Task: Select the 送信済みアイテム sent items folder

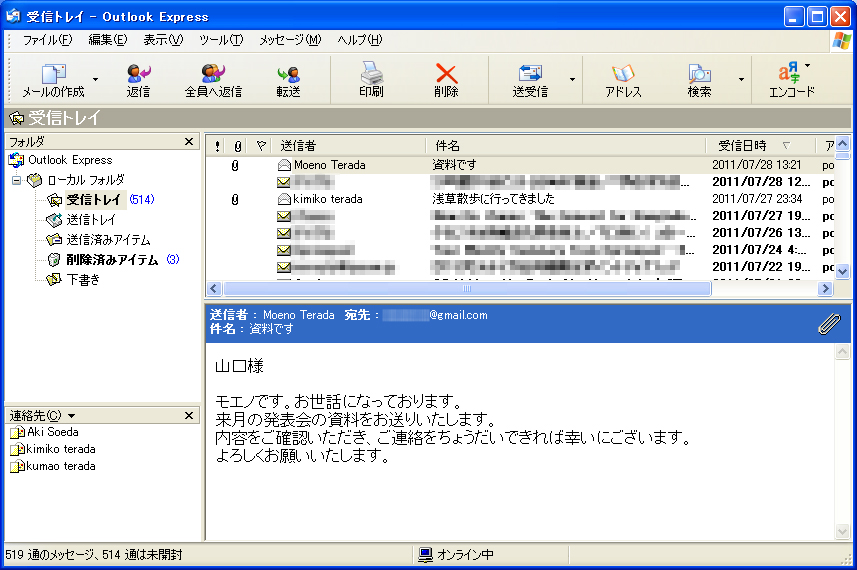Action: click(x=108, y=240)
